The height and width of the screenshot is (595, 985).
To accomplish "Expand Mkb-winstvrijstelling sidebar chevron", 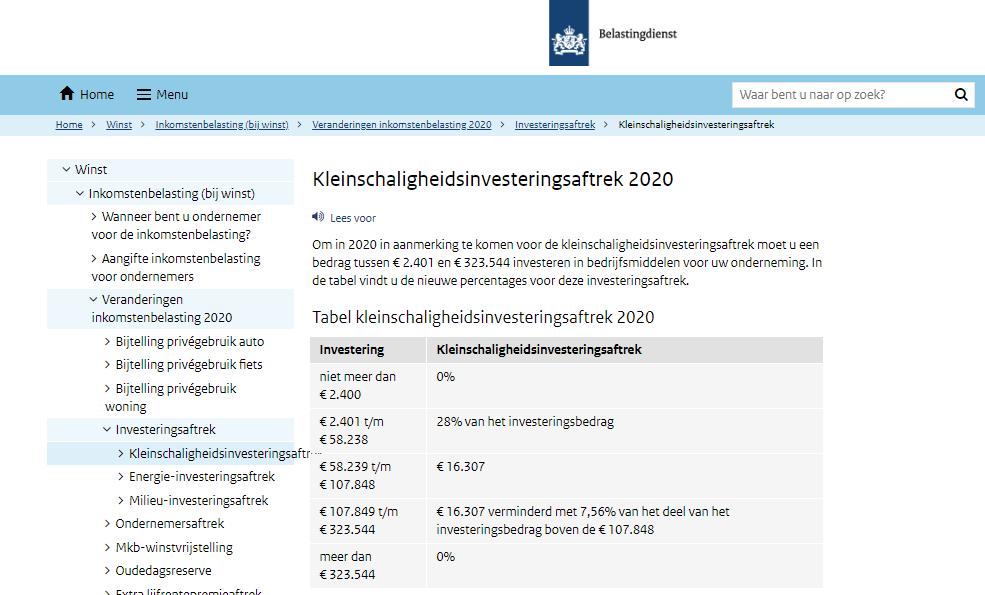I will 107,548.
